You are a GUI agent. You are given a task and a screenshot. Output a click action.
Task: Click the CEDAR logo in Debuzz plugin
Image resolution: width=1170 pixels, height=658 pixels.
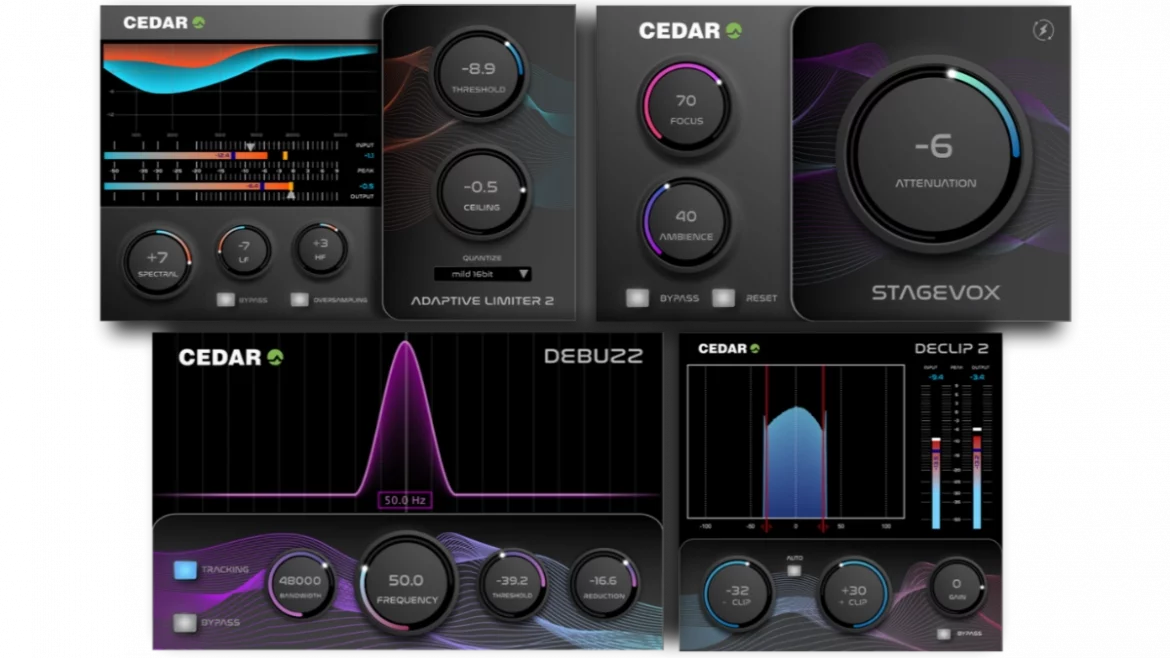click(x=231, y=357)
